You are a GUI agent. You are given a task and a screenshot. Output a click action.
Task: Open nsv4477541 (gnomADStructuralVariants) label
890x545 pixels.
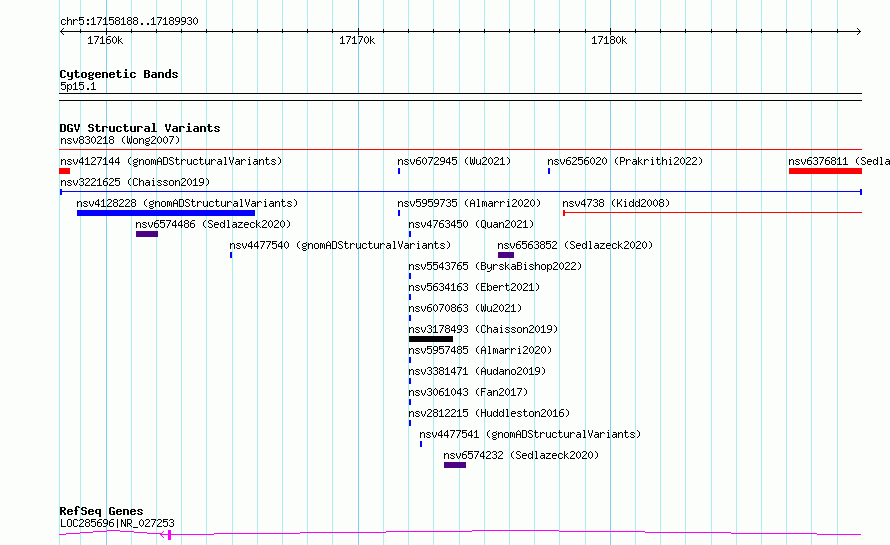(530, 434)
